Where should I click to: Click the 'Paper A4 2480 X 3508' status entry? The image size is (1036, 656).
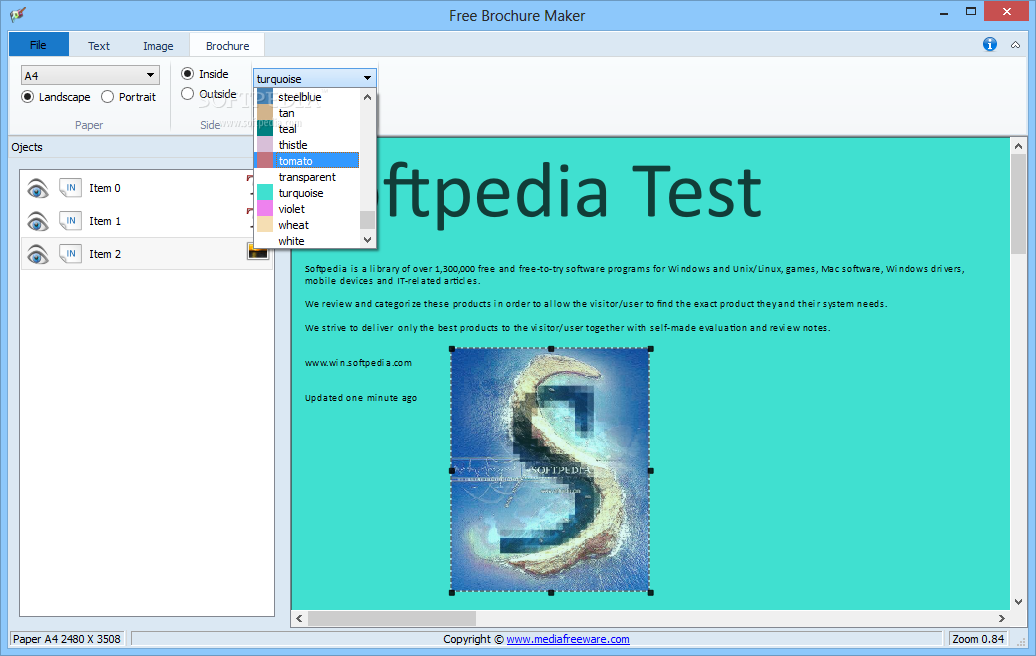(x=67, y=639)
